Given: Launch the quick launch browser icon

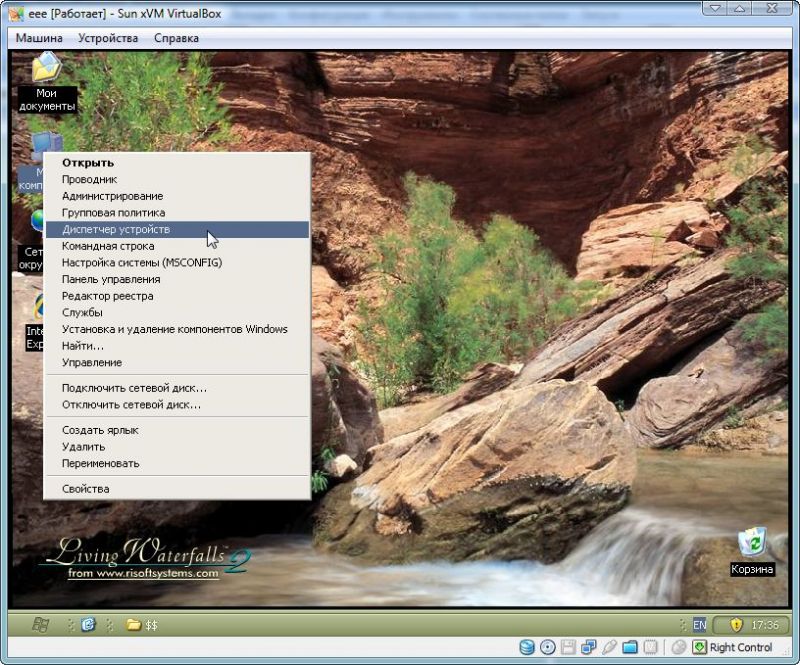Looking at the screenshot, I should click(x=88, y=625).
